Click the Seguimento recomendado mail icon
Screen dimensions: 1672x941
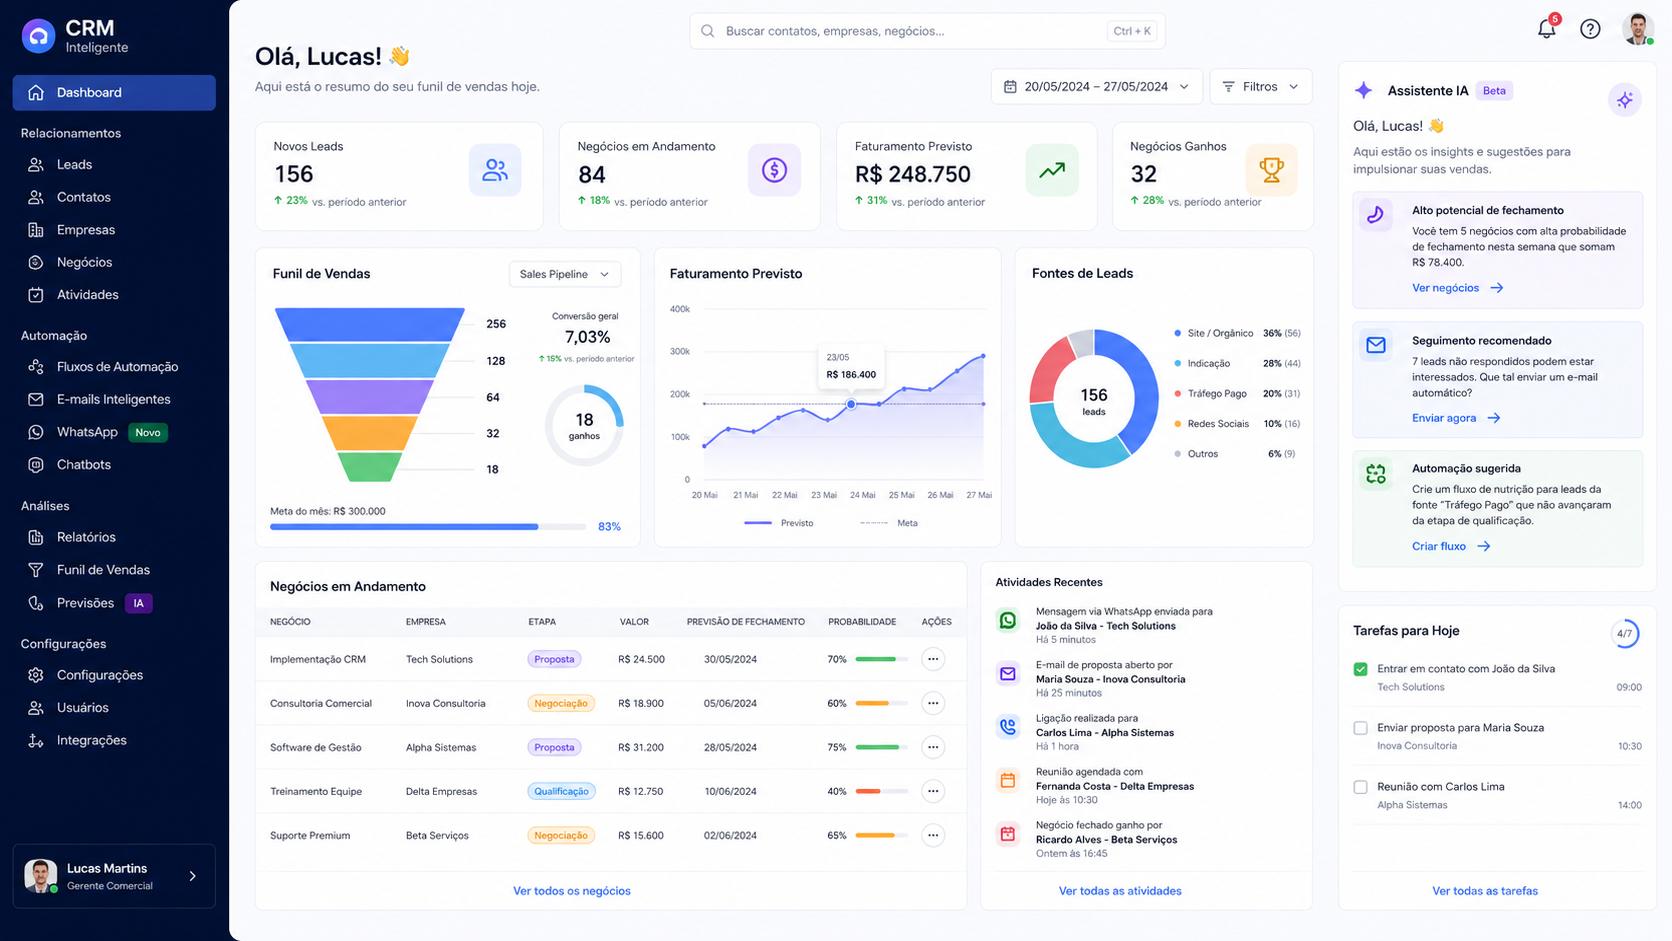1376,345
